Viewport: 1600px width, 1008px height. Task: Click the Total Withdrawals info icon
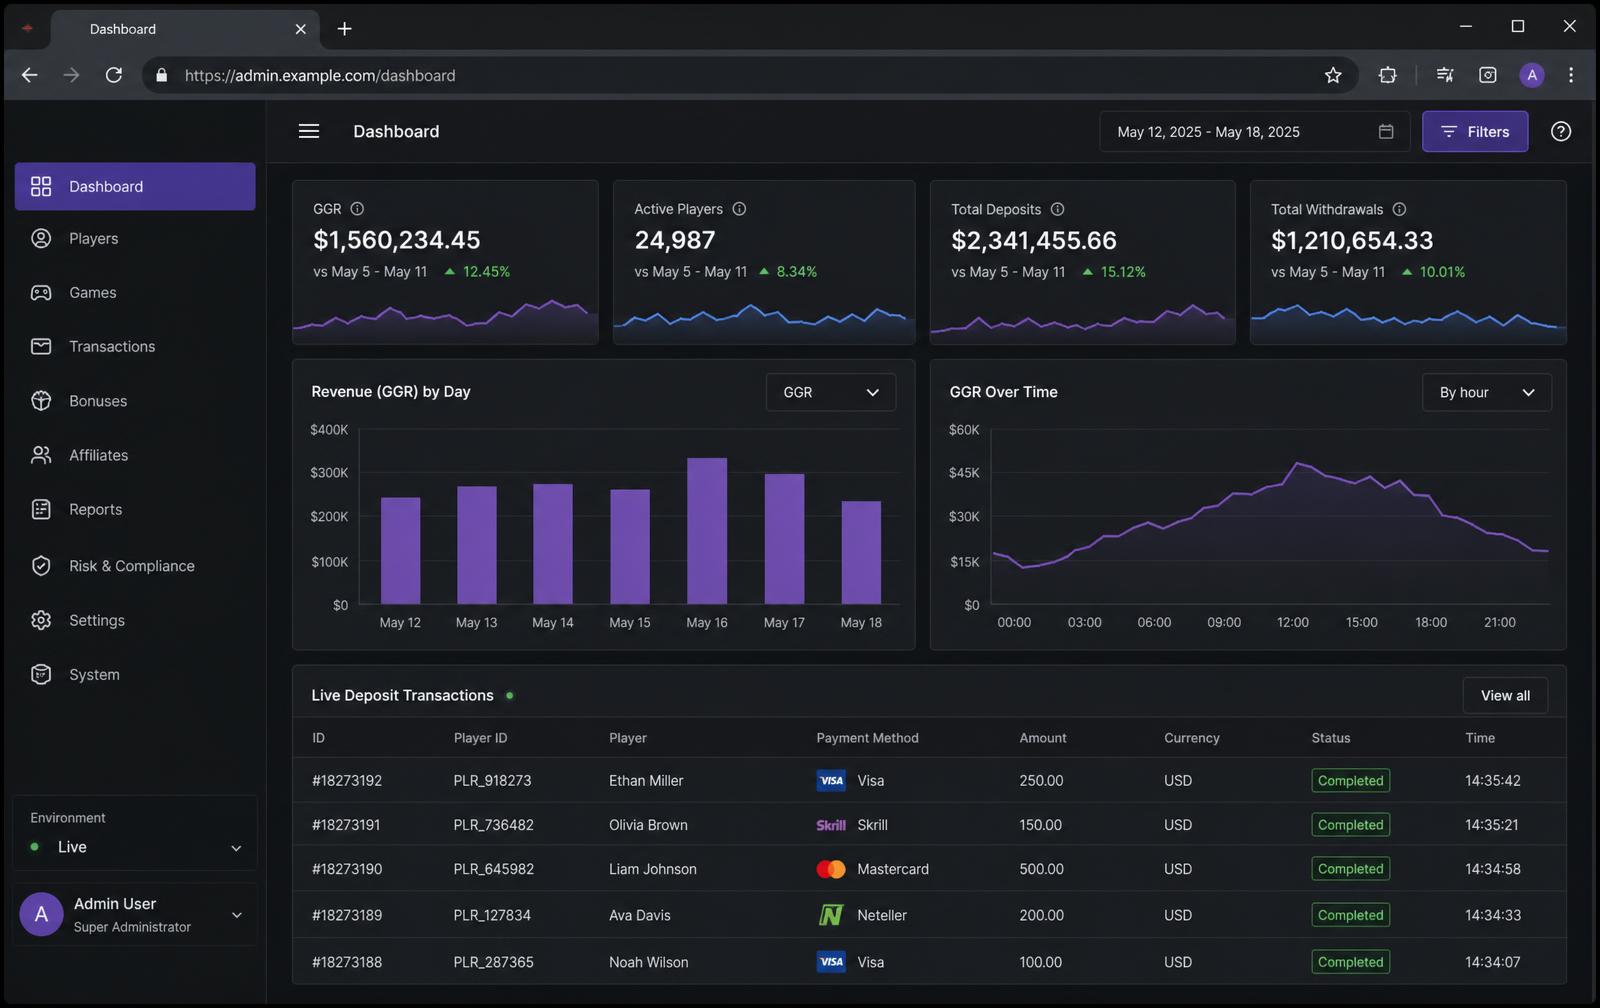(x=1399, y=209)
